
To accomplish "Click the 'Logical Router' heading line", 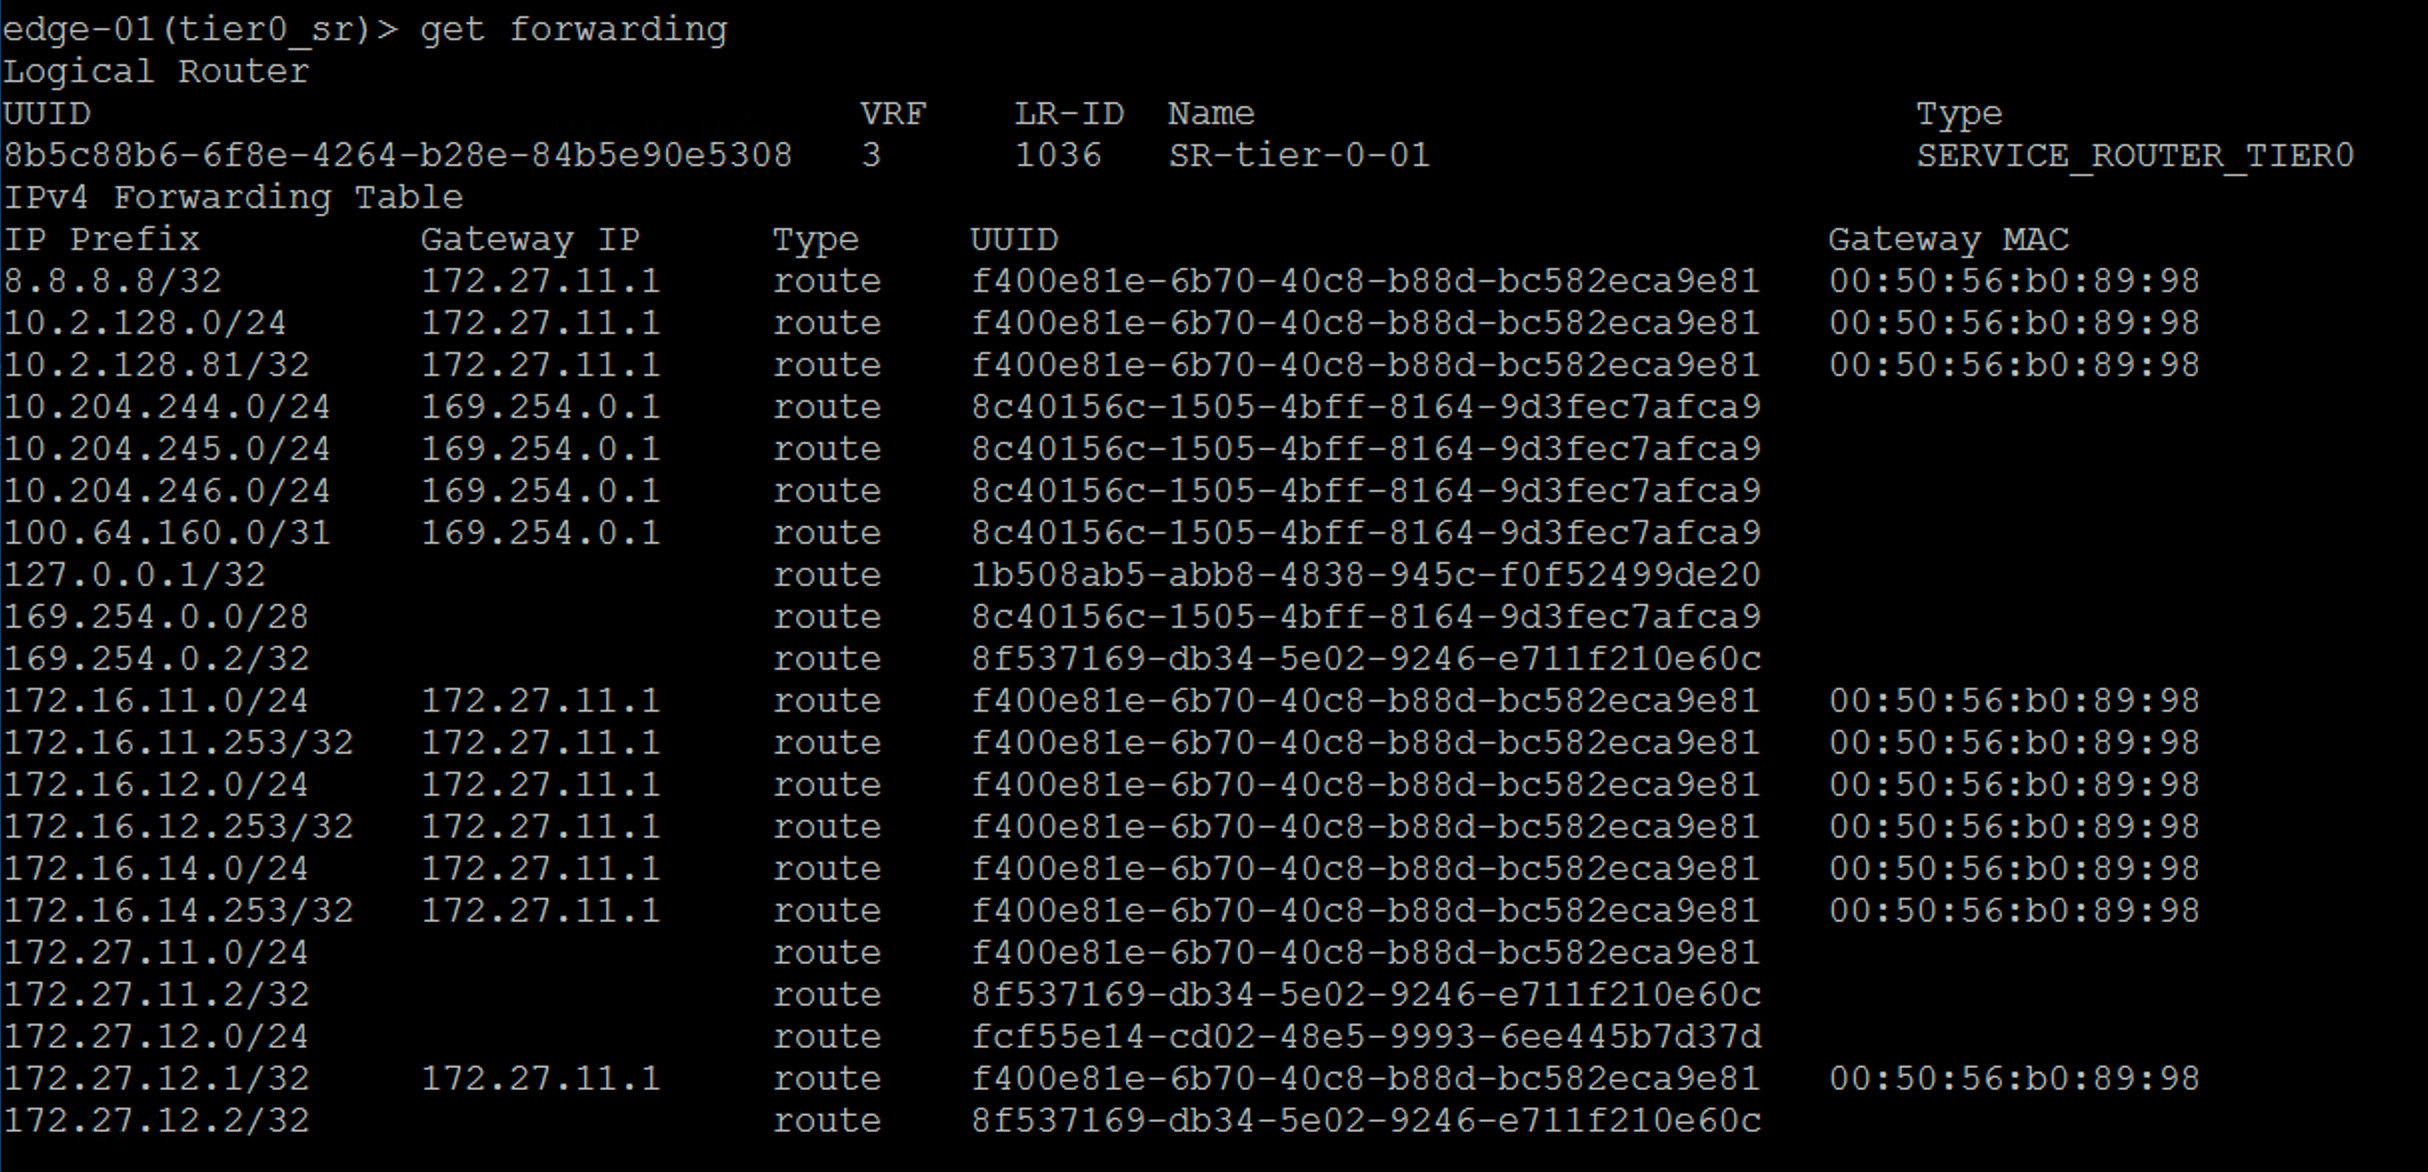I will coord(156,72).
